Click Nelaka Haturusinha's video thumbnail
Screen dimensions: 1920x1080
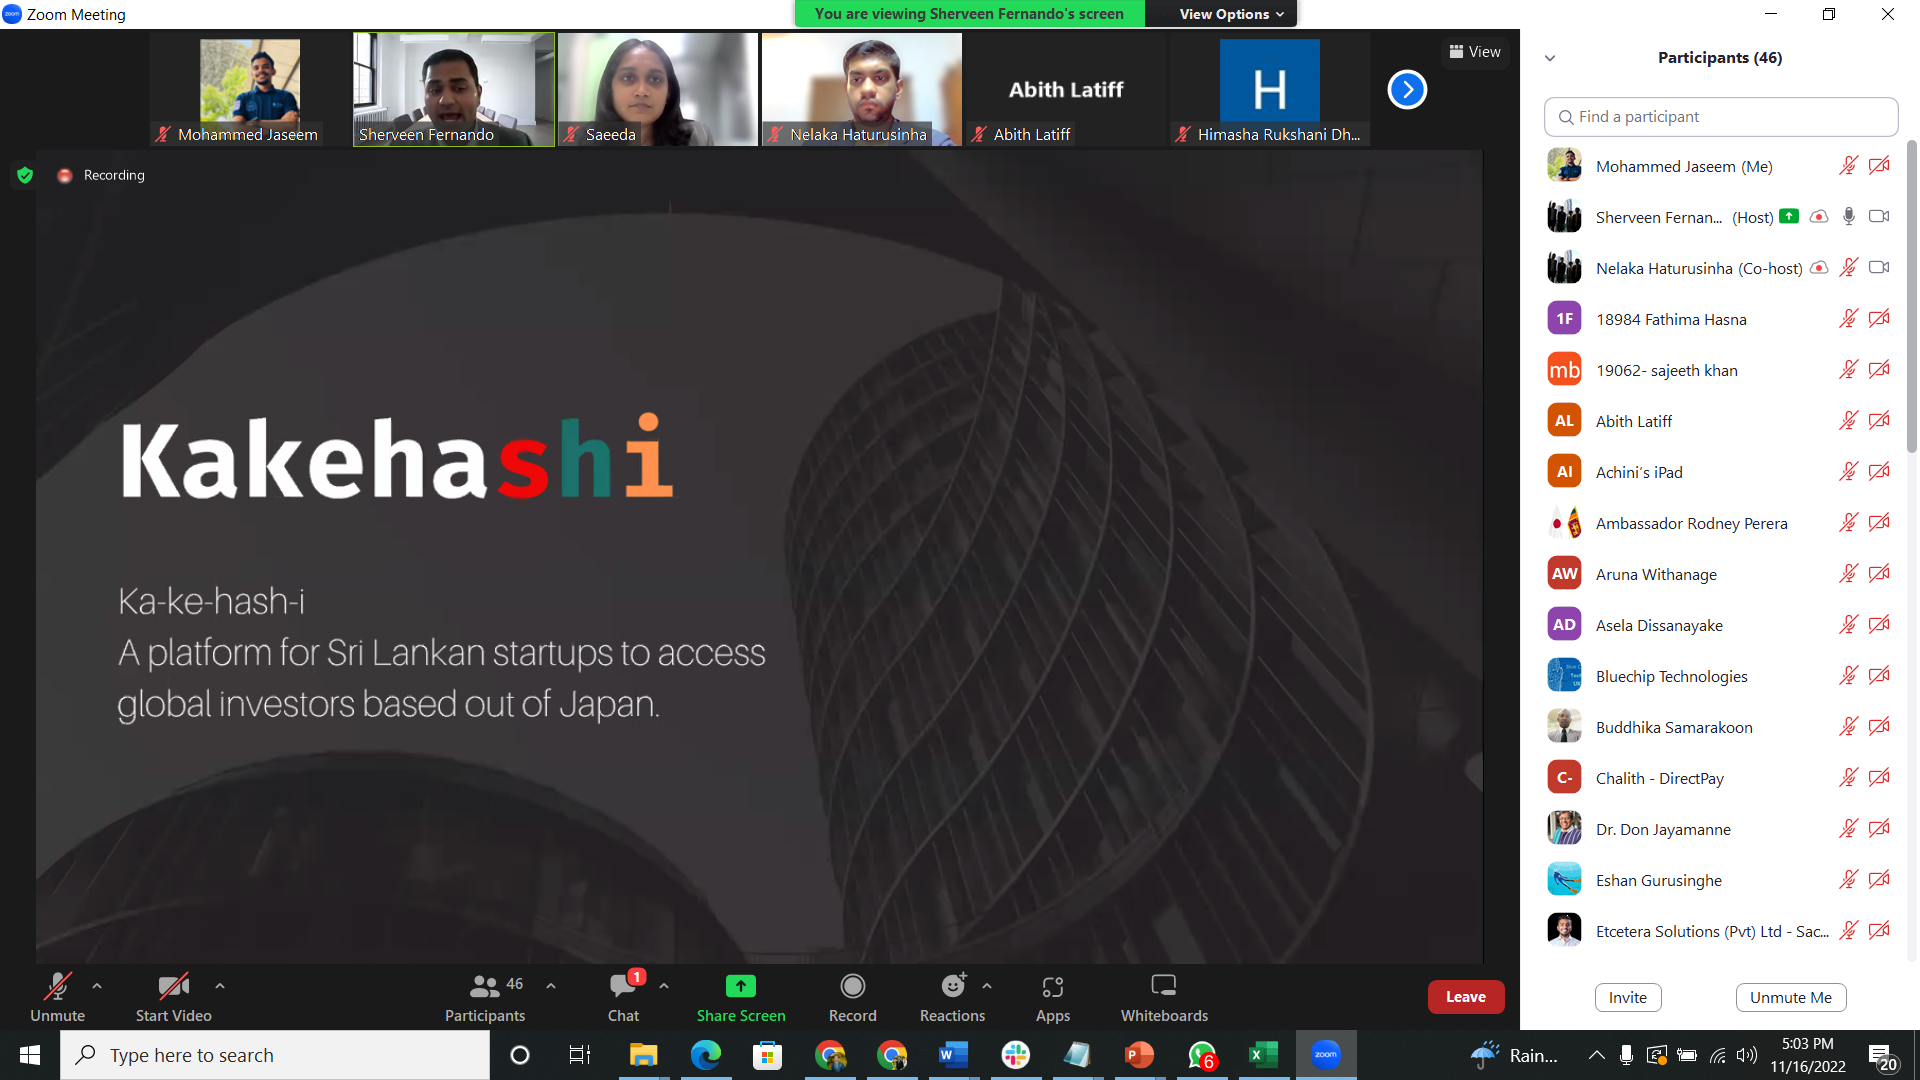pyautogui.click(x=862, y=90)
